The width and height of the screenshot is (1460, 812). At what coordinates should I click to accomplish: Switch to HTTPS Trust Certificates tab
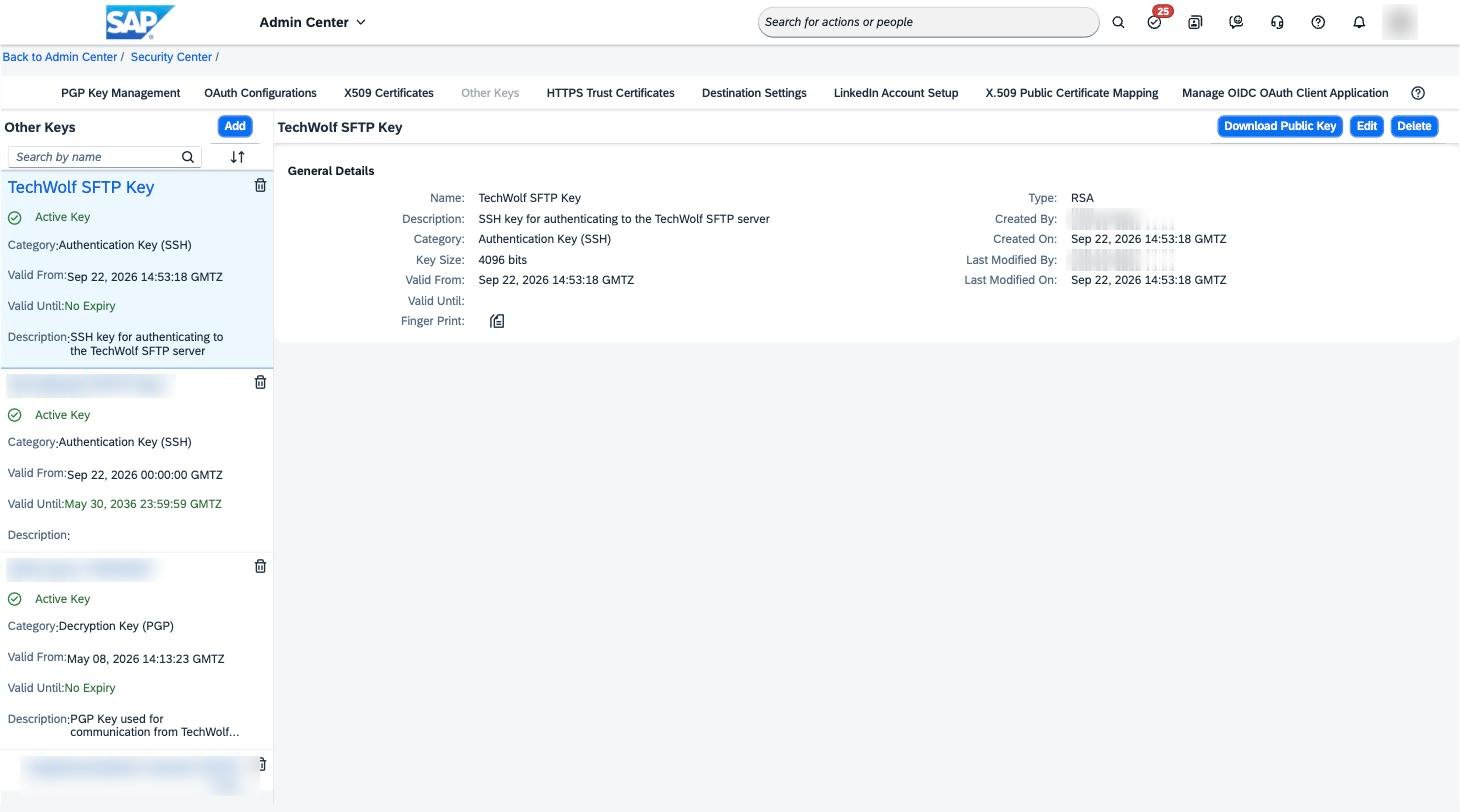610,93
